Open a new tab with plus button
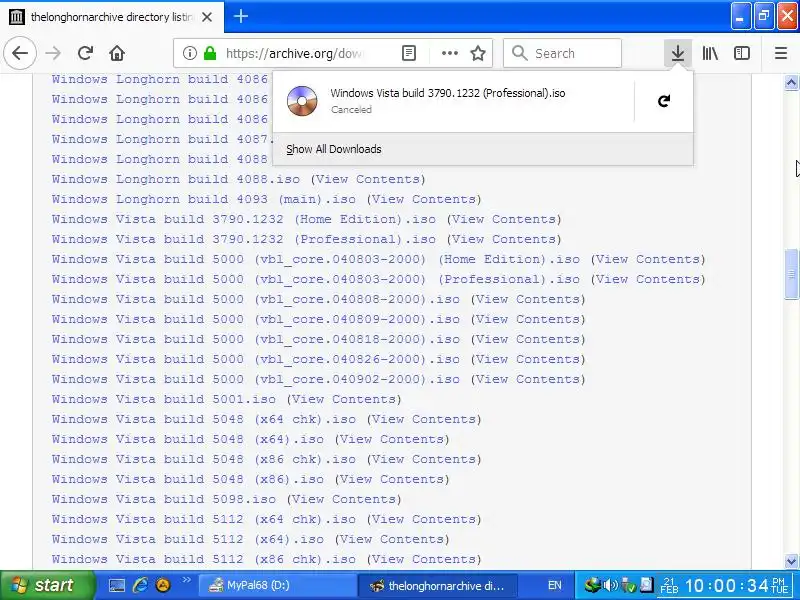This screenshot has height=600, width=800. (241, 16)
